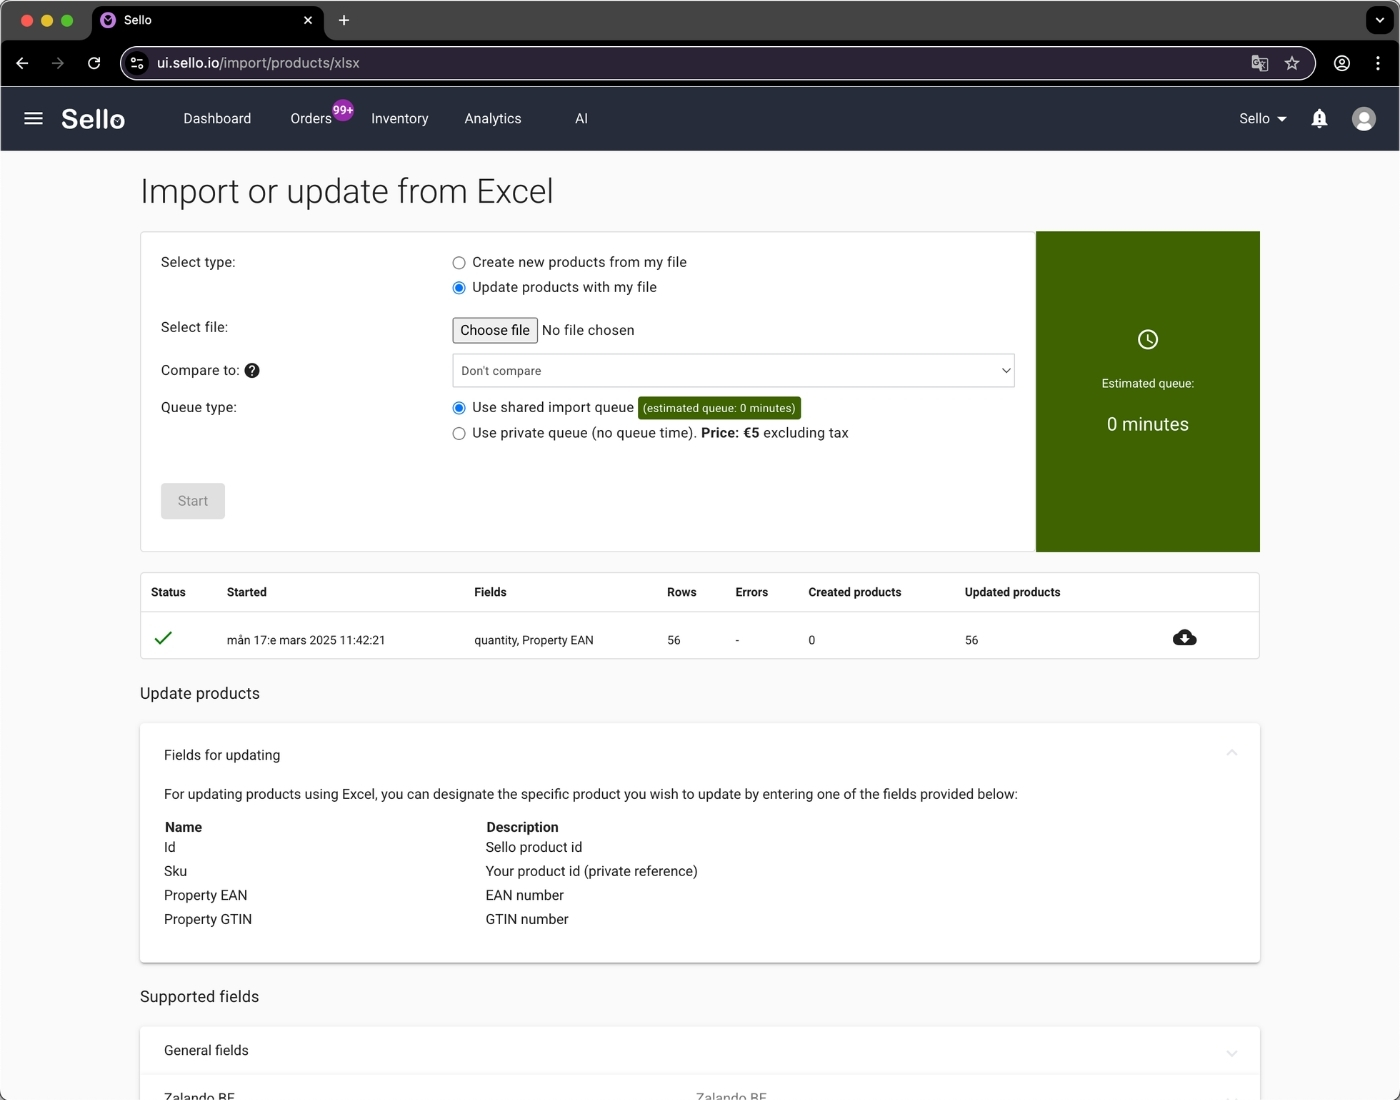Switch to the Analytics section
Screen dimensions: 1400x1100
tap(492, 118)
